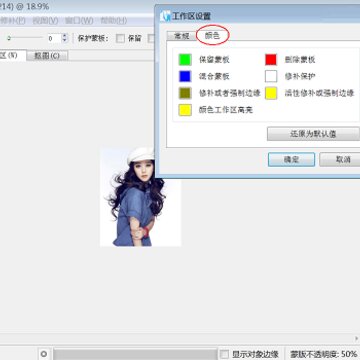The image size is (360, 360).
Task: Click the 还原为默认值 button
Action: [313, 134]
